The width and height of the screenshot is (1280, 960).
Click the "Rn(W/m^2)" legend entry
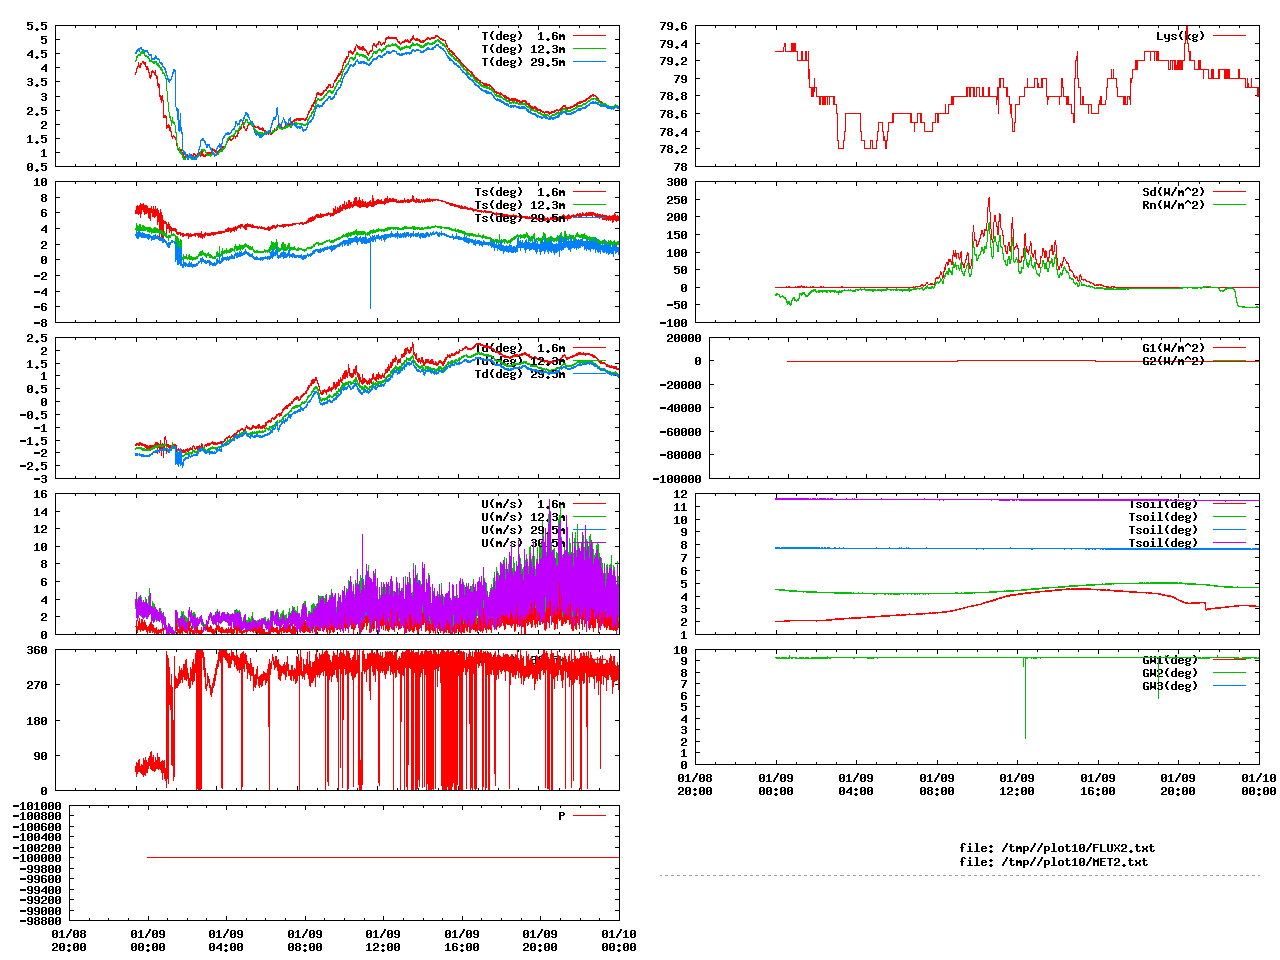[x=1174, y=205]
